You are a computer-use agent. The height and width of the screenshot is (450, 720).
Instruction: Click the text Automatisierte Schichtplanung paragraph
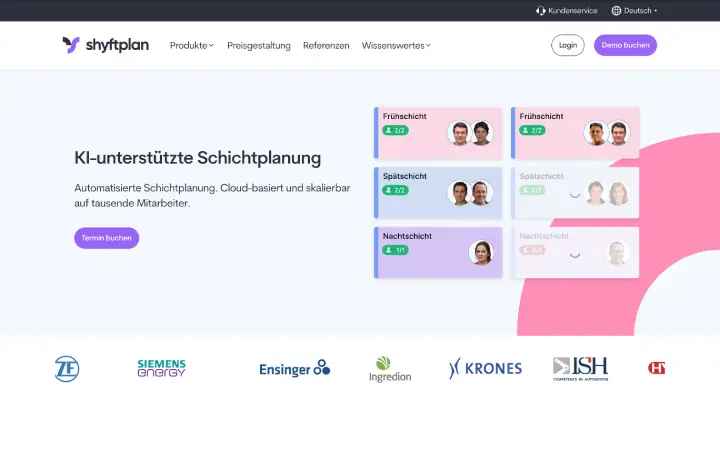pyautogui.click(x=212, y=196)
